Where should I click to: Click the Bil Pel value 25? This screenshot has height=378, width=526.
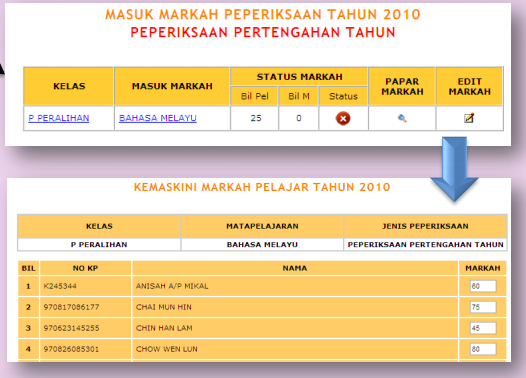tap(256, 118)
